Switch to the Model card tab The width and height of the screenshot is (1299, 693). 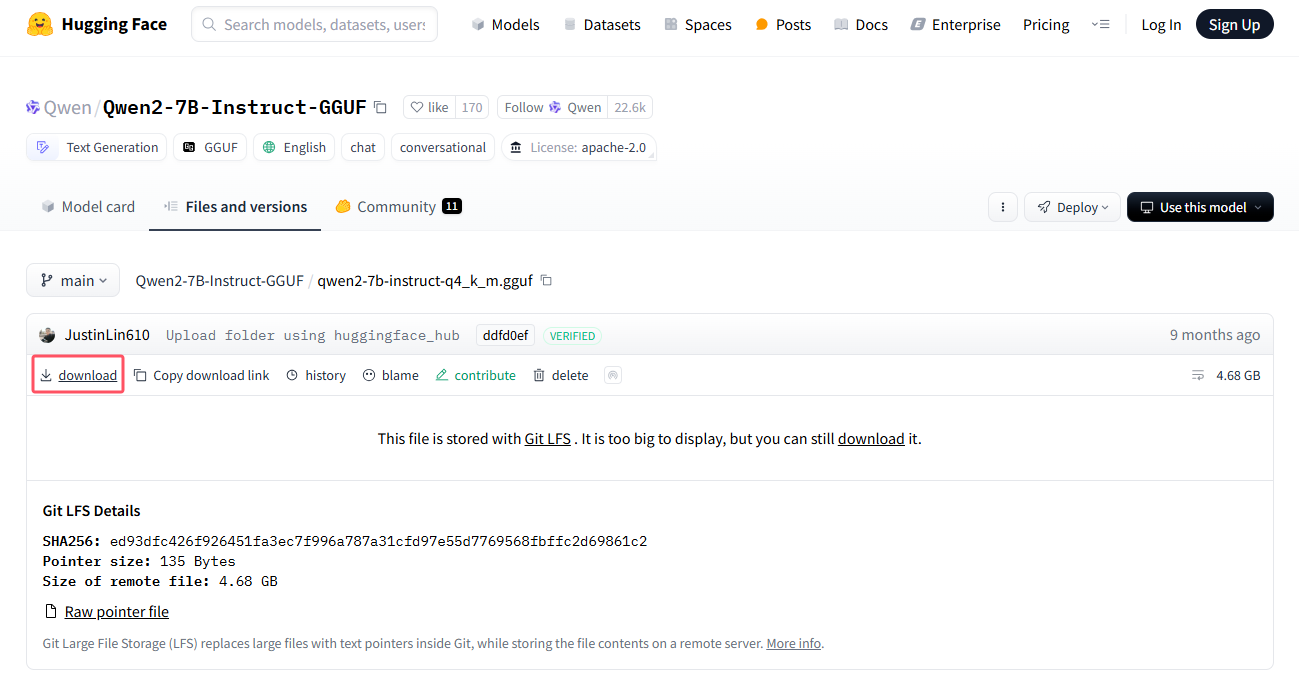[88, 207]
